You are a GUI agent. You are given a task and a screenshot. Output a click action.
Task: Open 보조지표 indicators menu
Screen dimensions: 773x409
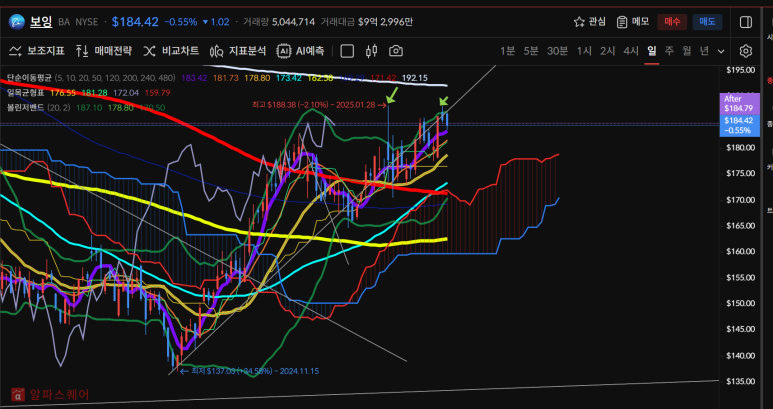[37, 51]
